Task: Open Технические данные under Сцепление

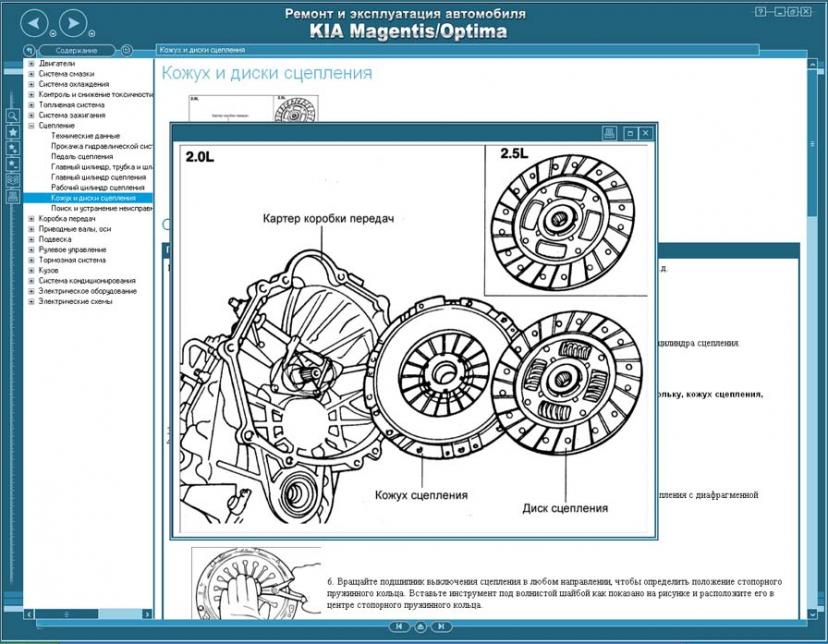Action: point(86,136)
